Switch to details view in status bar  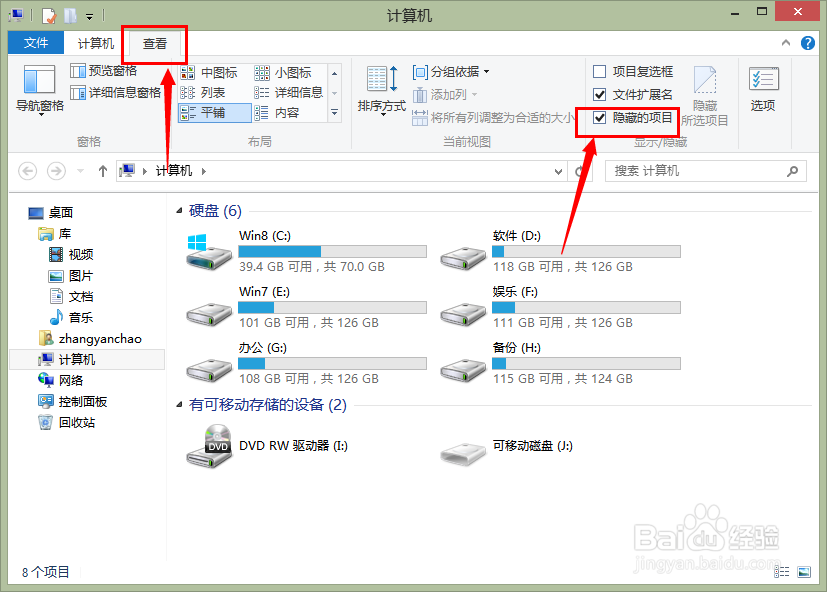point(782,572)
